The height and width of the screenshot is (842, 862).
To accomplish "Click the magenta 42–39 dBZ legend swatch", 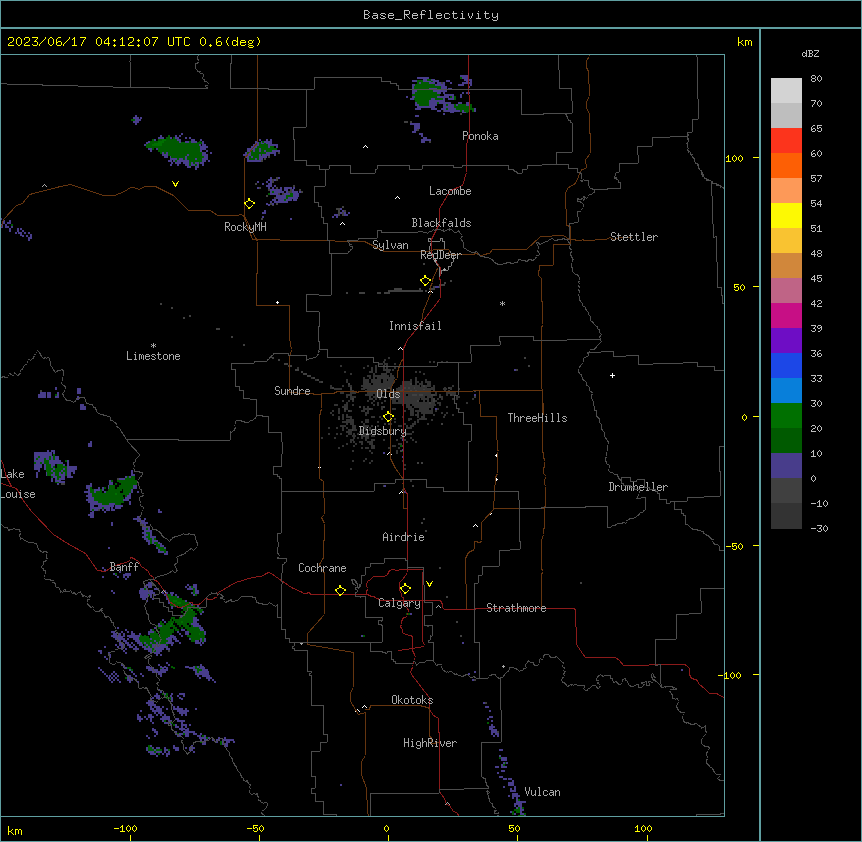I will (786, 315).
